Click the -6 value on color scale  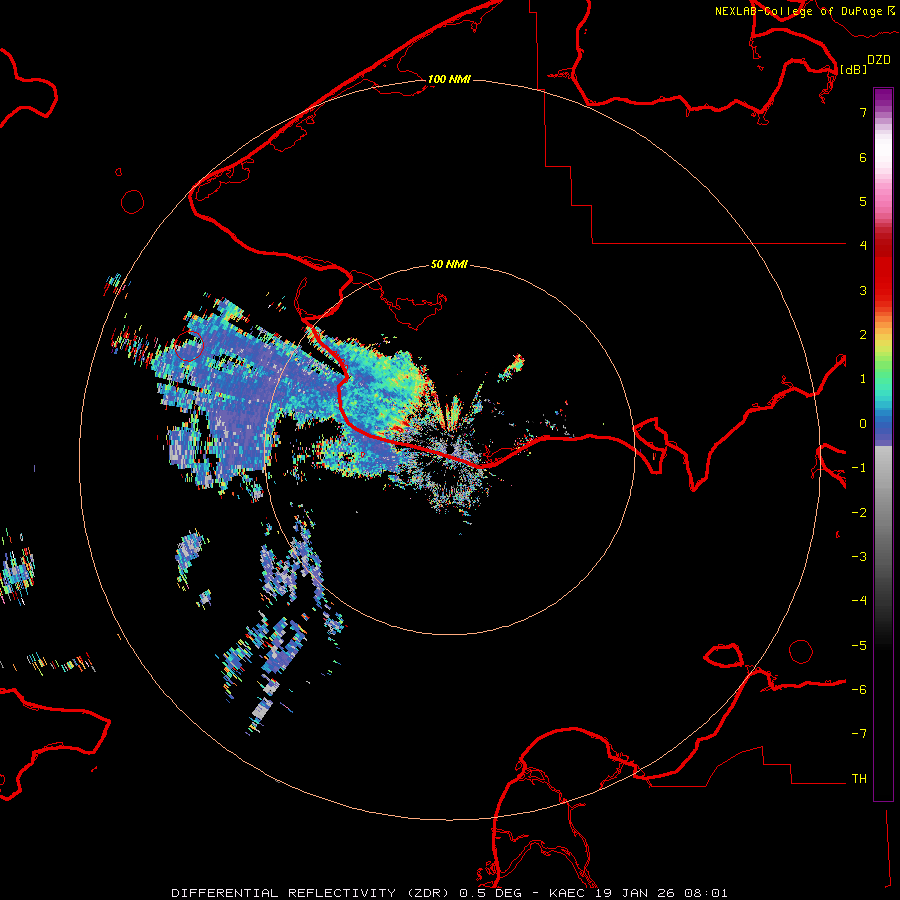(x=859, y=690)
